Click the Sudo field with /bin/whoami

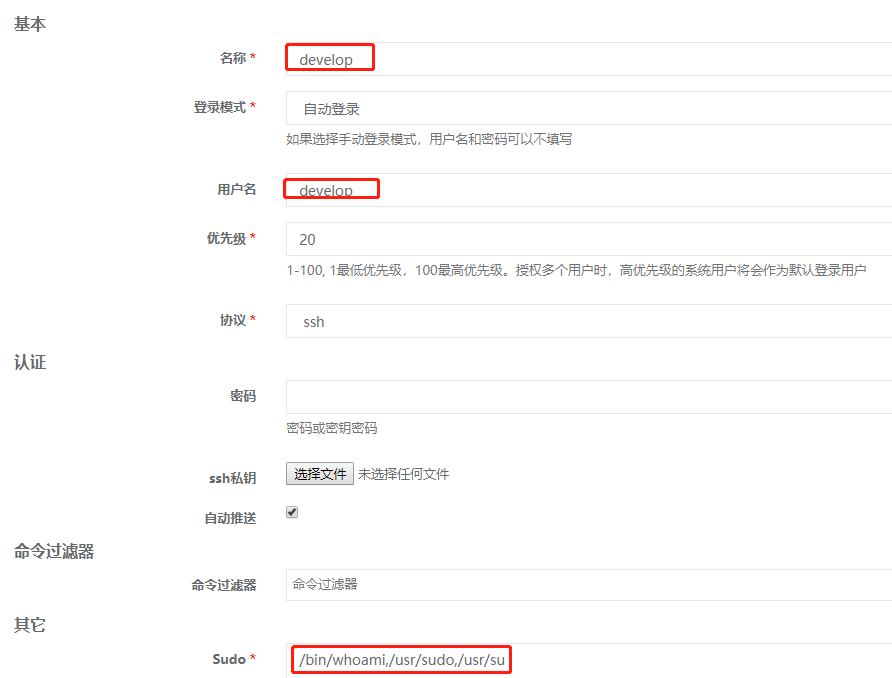(x=589, y=660)
